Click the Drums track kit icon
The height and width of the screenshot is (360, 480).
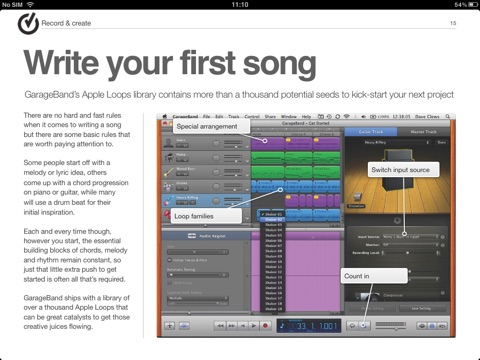(169, 186)
